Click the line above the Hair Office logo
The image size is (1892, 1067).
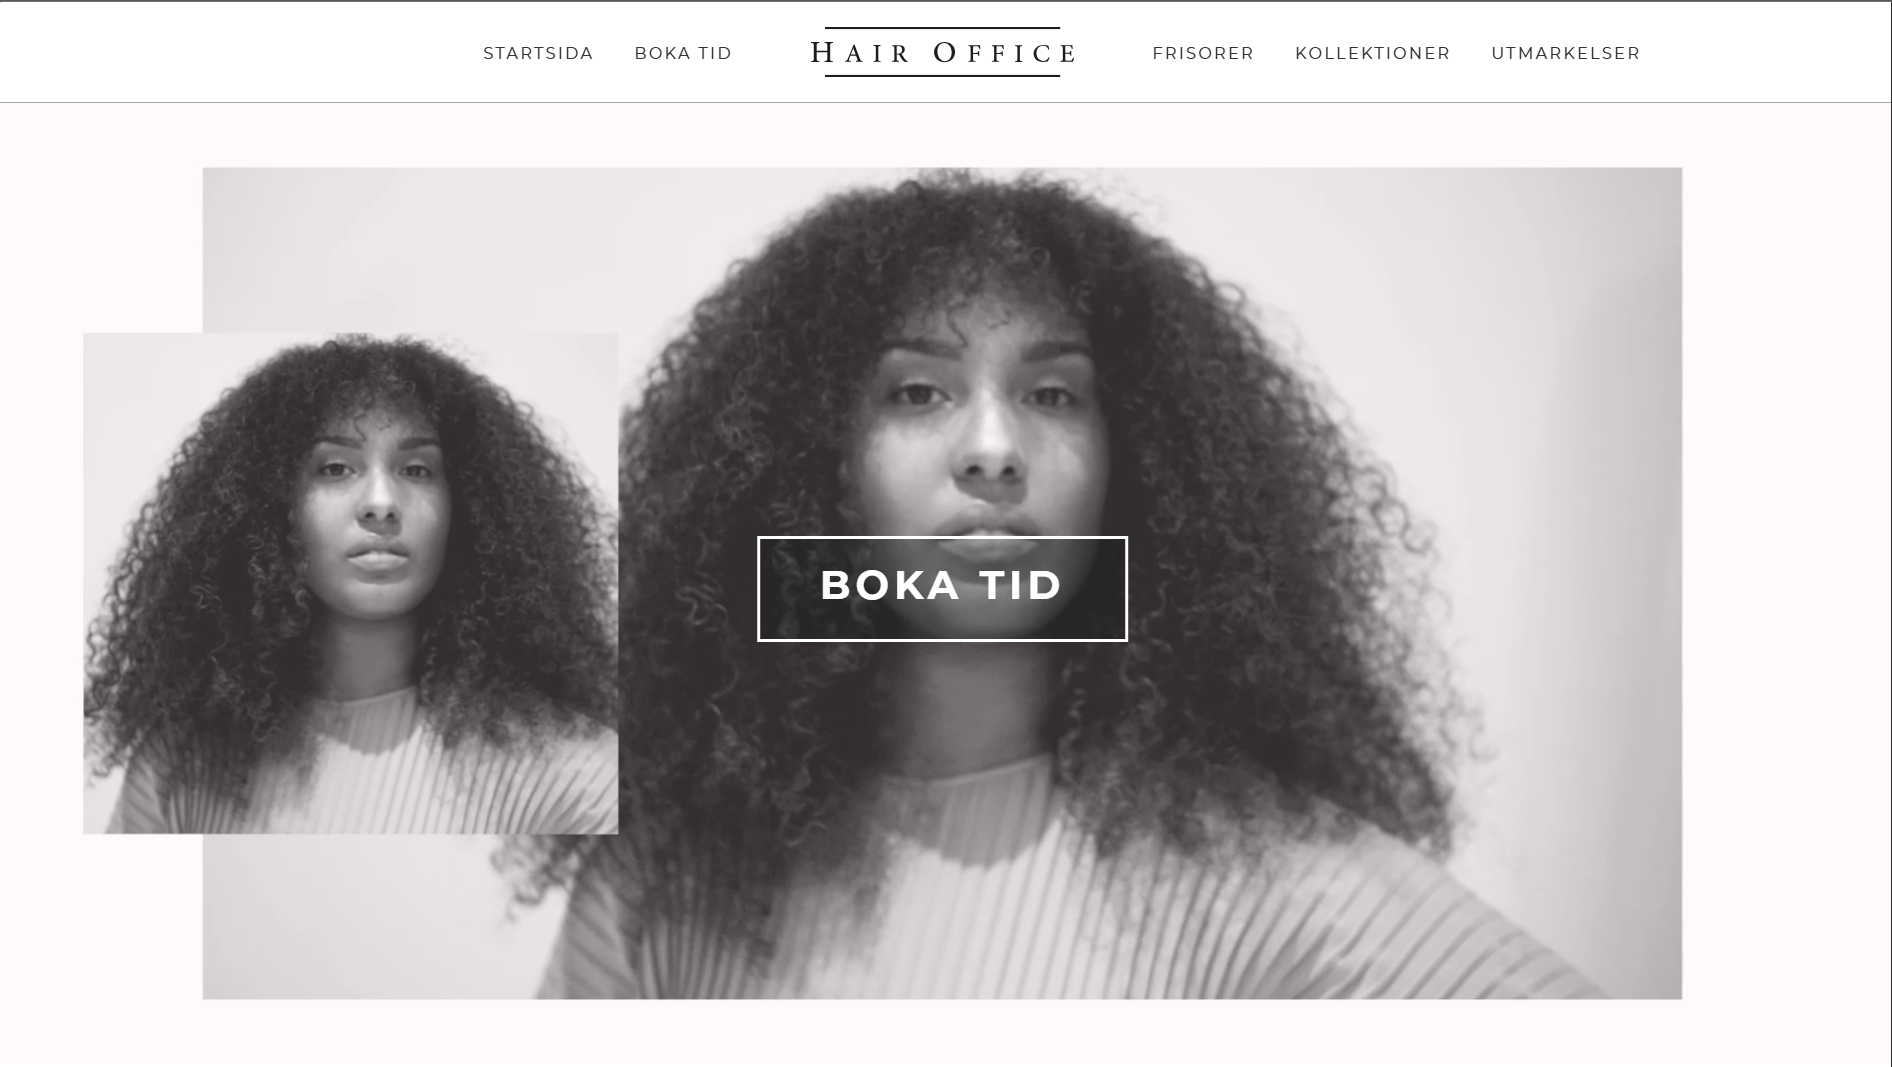[942, 28]
